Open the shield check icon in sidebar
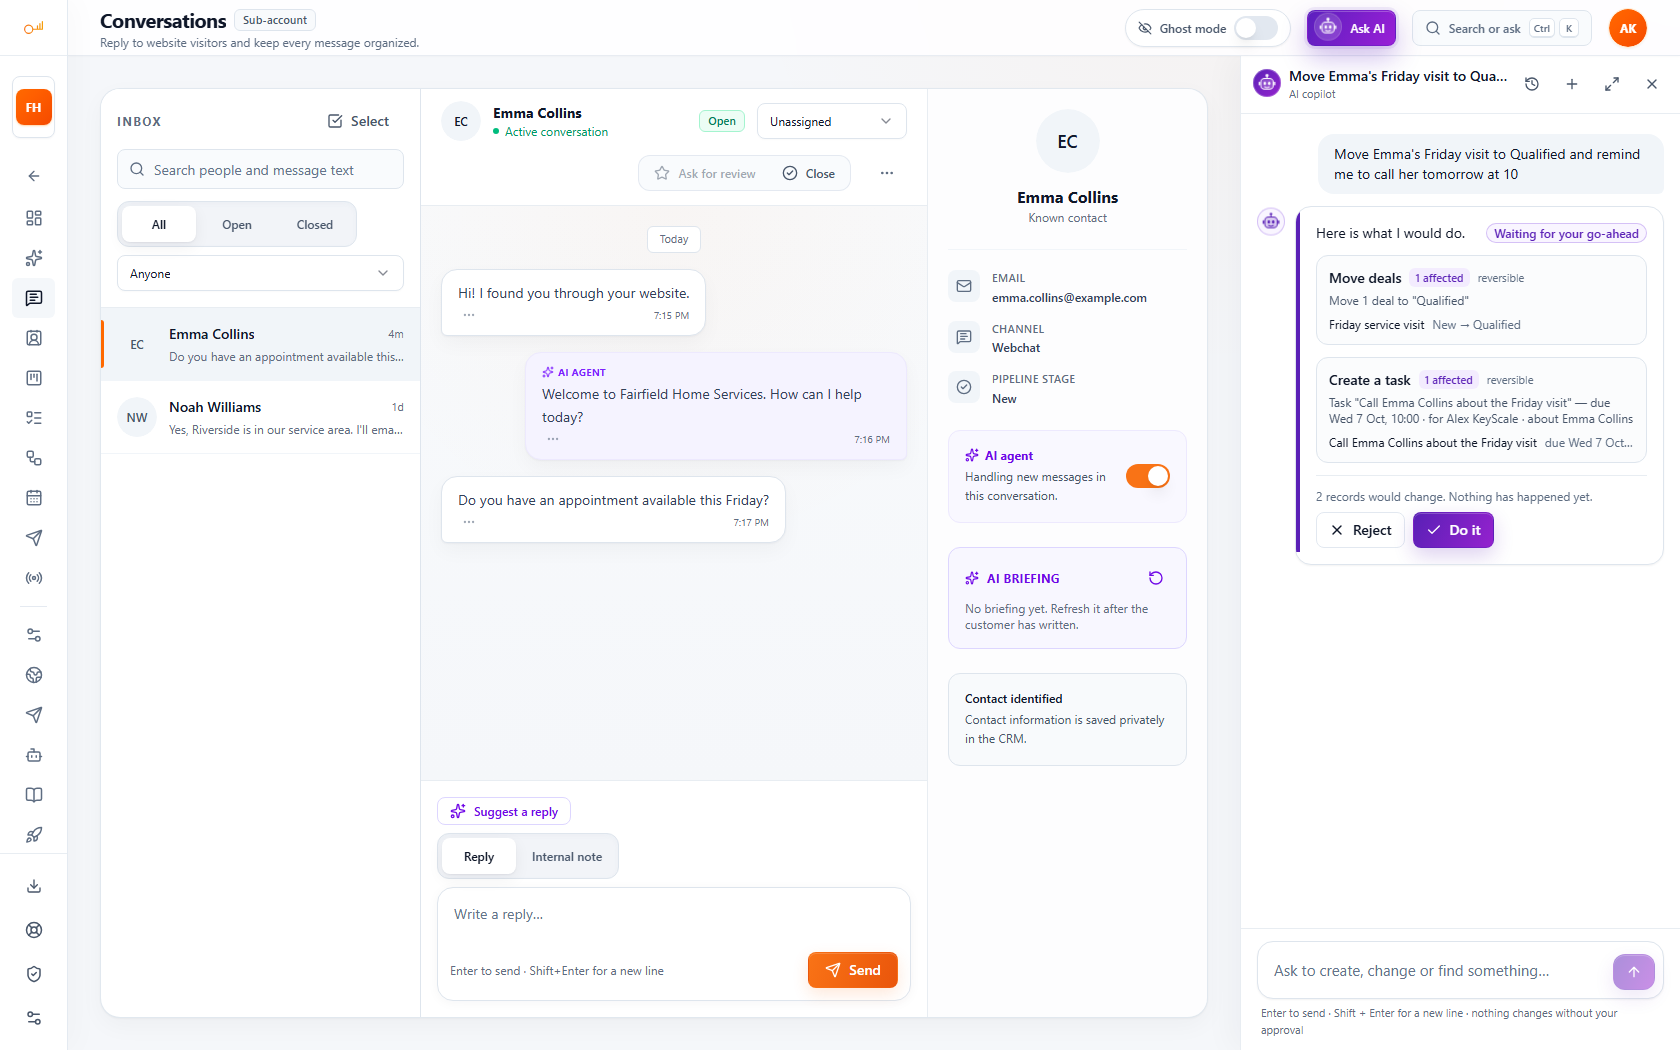This screenshot has height=1050, width=1680. click(x=34, y=974)
